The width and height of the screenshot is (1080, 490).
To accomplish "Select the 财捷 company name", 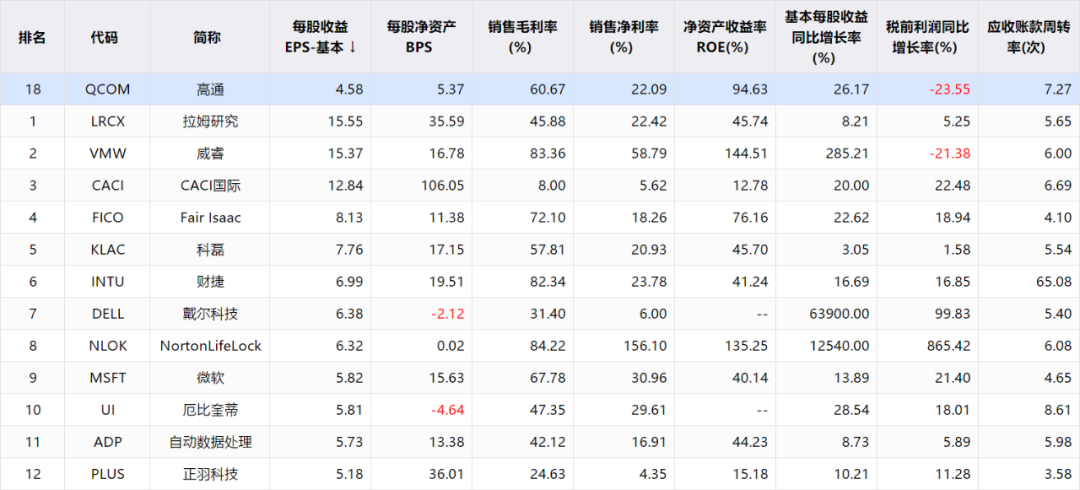I will 211,282.
